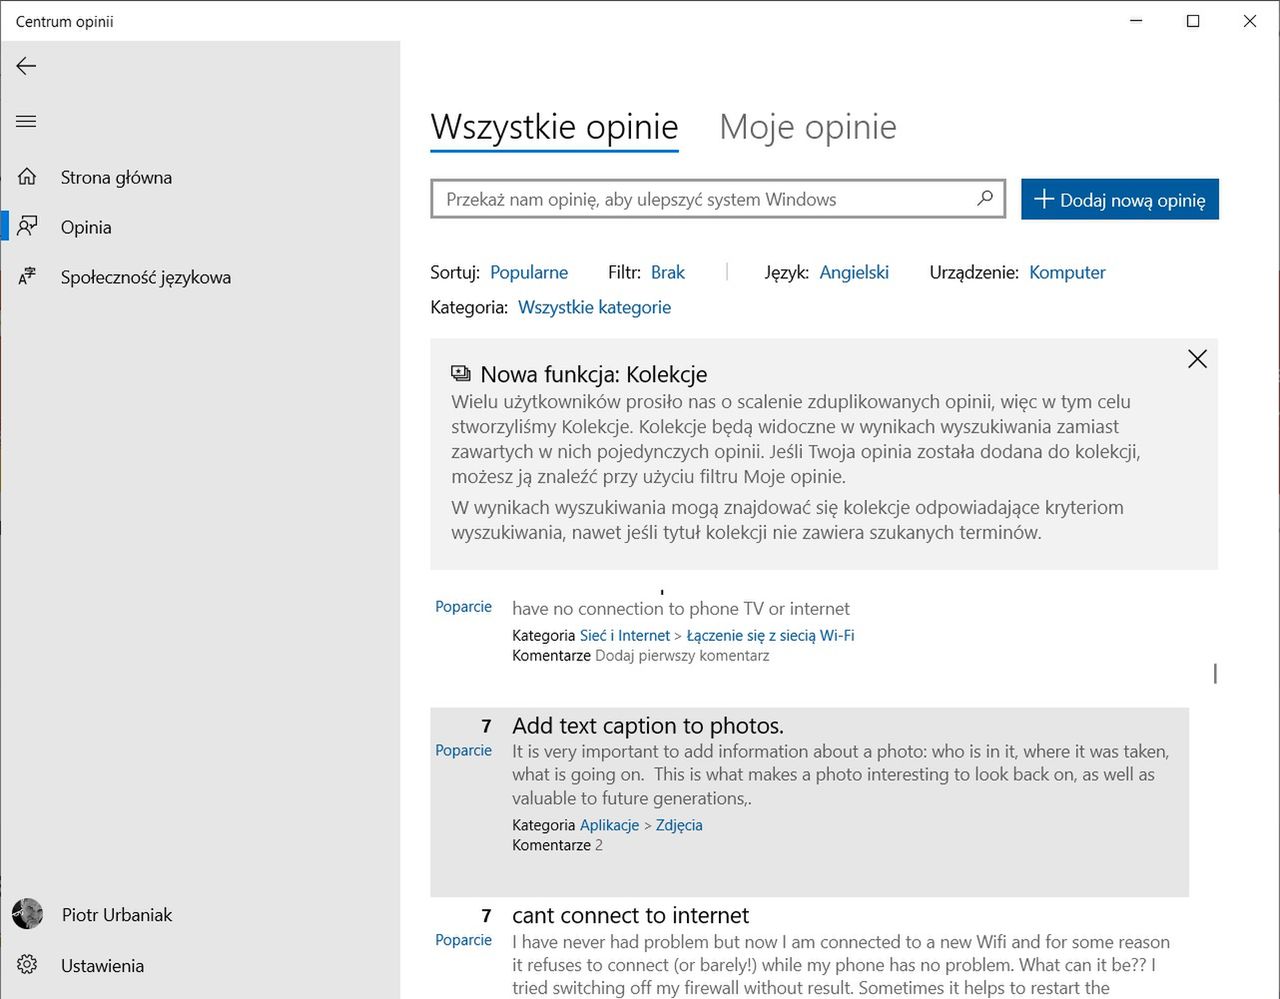Click Piotr Urbaniak profile avatar

[27, 914]
